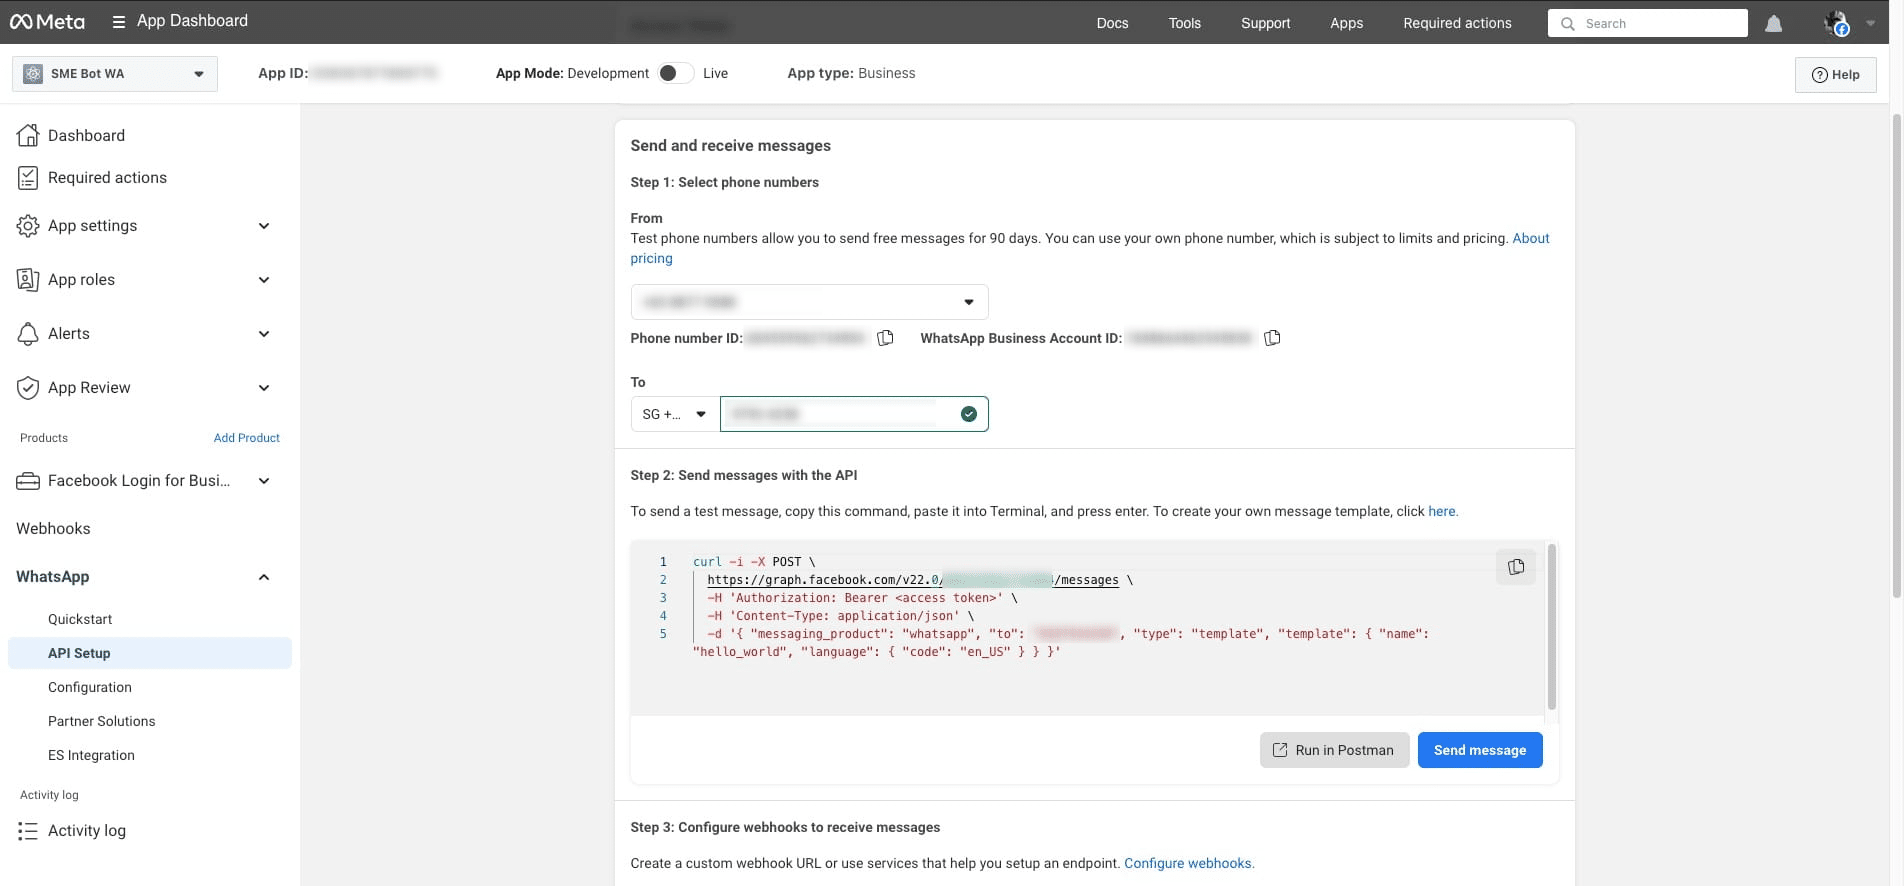Screen dimensions: 1904x886
Task: Click Add Product link
Action: click(247, 438)
